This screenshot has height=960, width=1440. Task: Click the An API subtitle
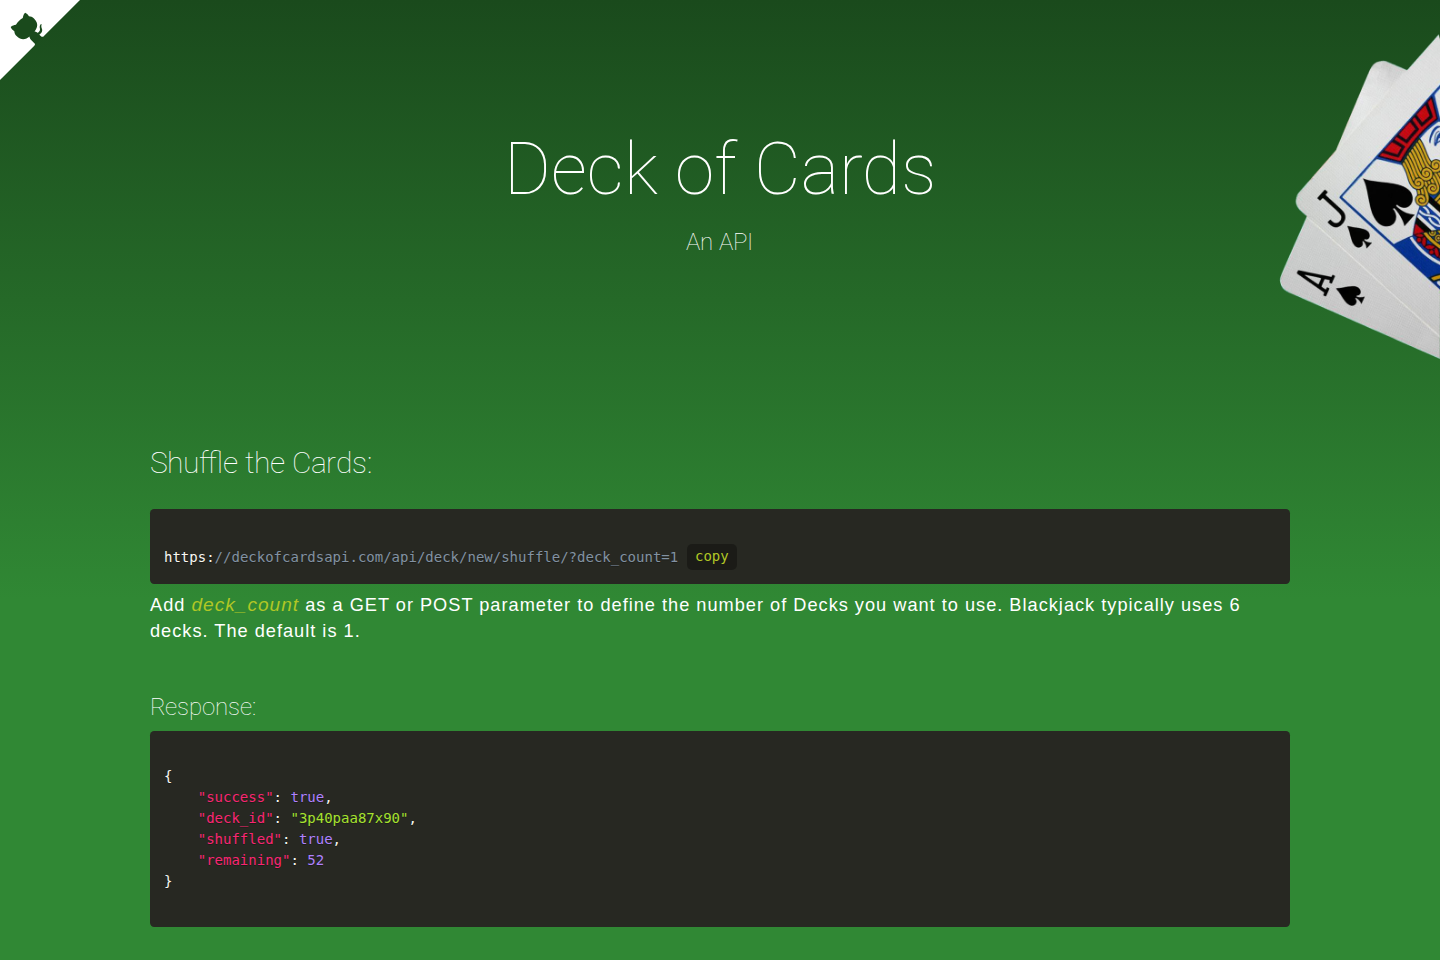(719, 241)
